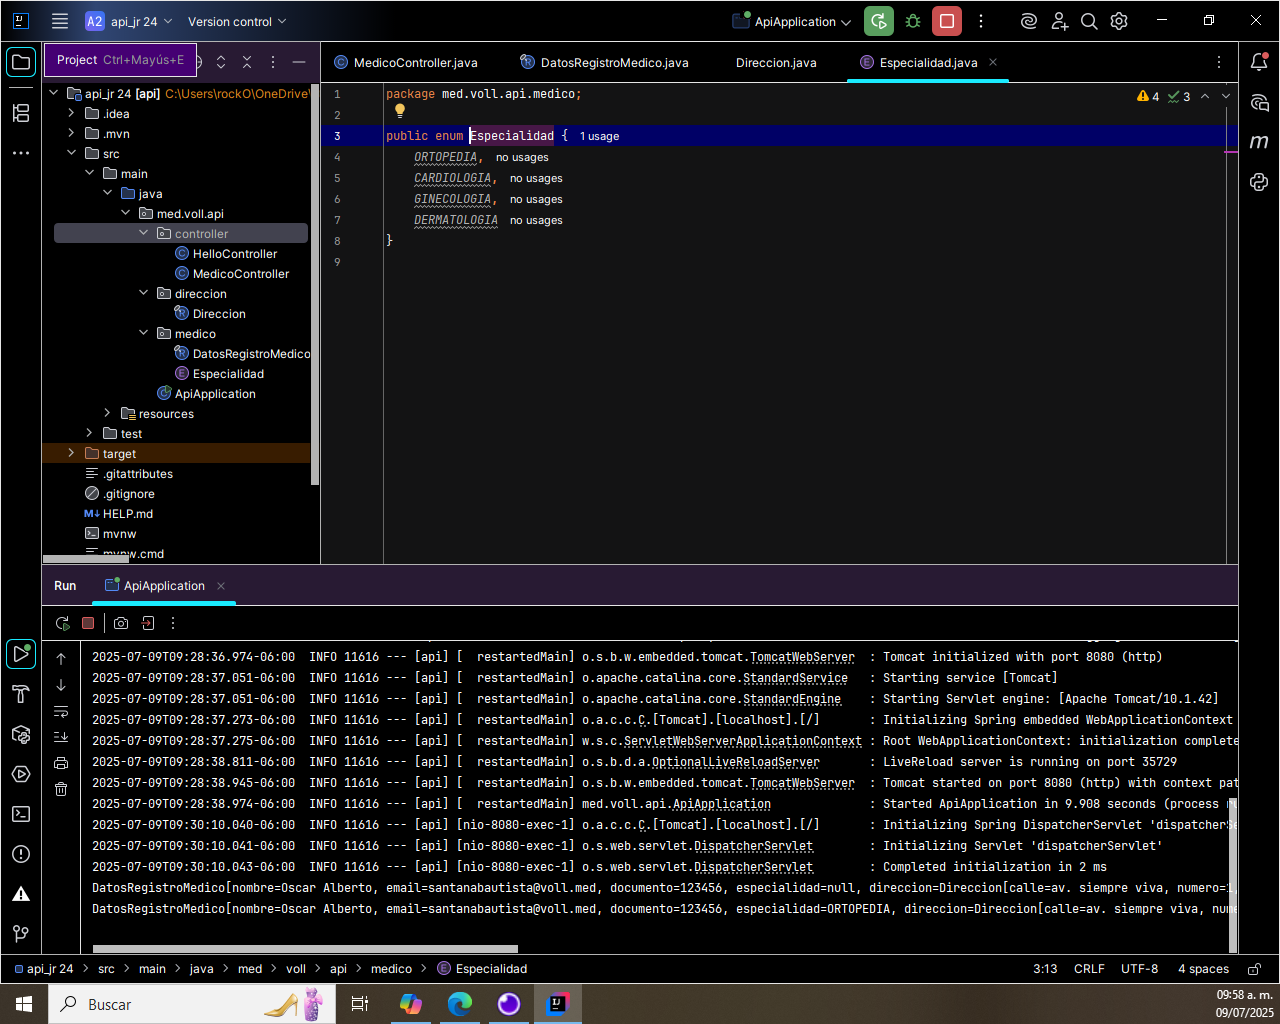
Task: Open the Run tool window
Action: tap(21, 654)
